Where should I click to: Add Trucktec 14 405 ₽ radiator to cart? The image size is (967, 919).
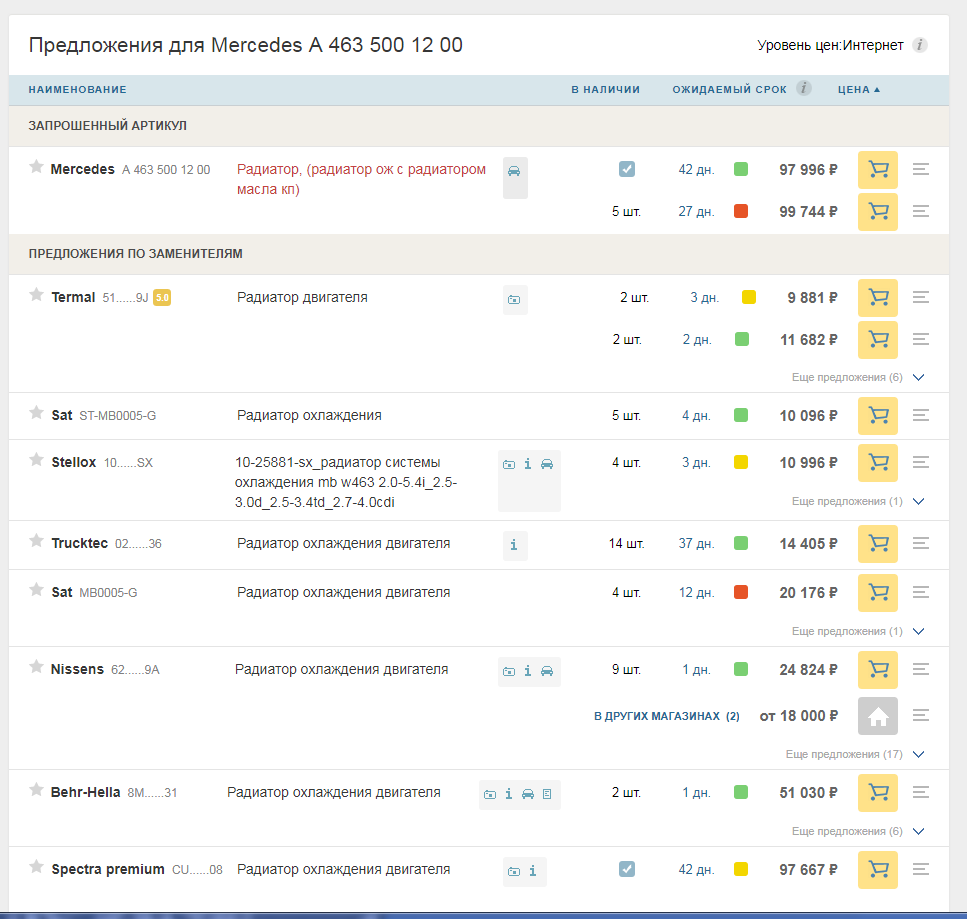tap(878, 544)
